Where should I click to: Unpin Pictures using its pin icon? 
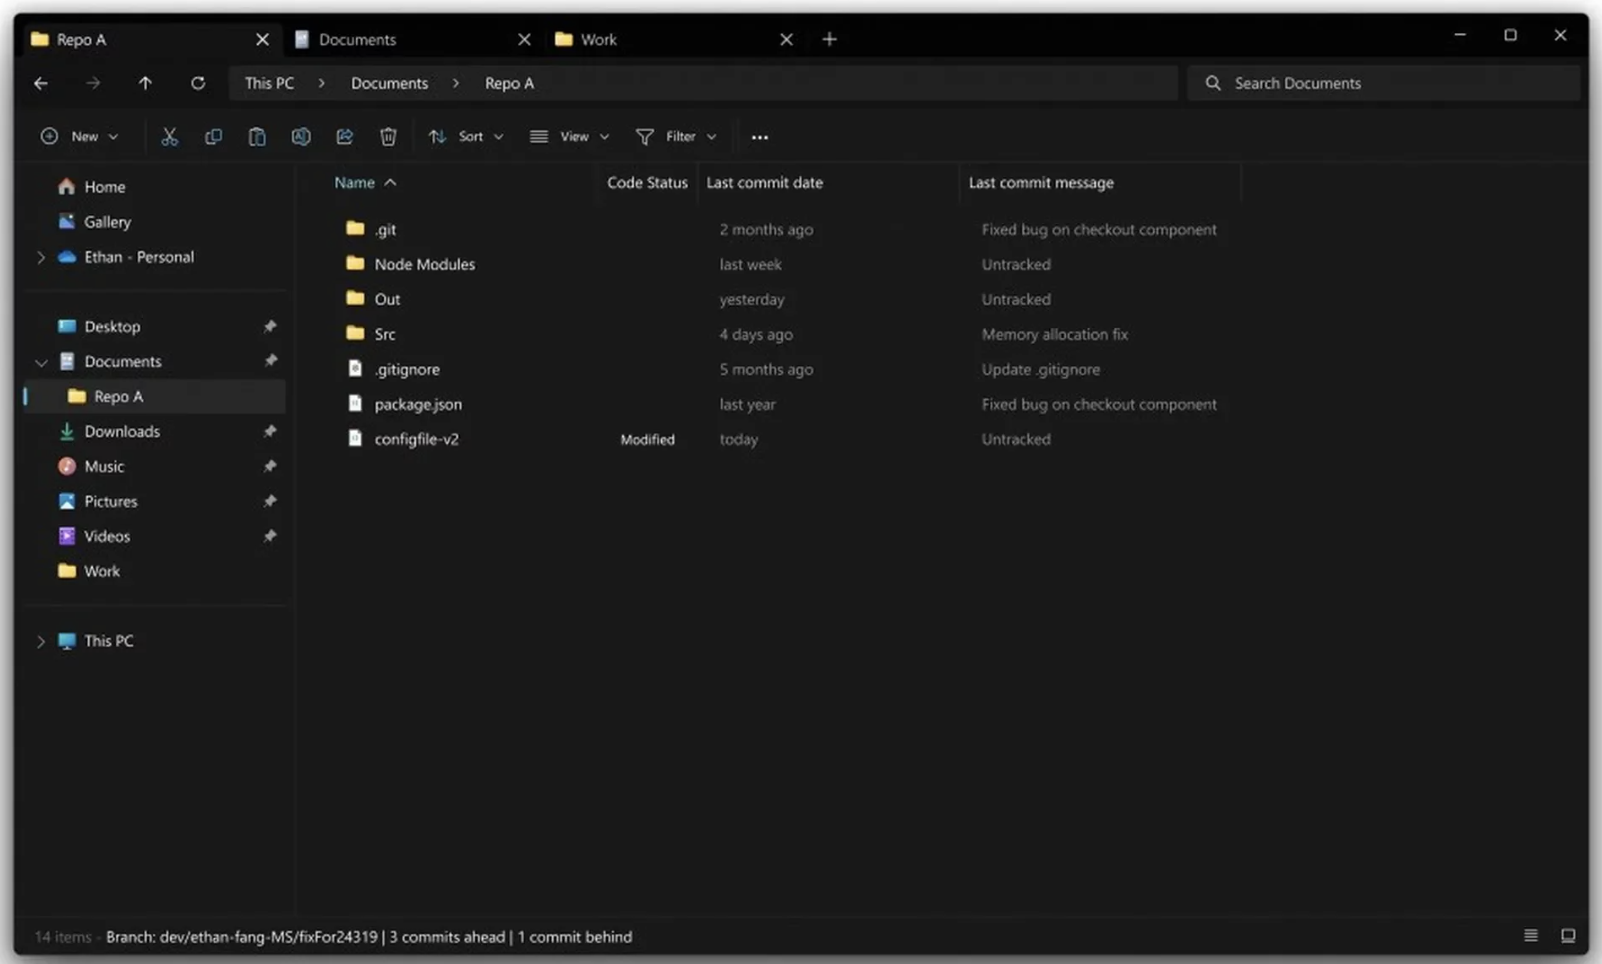[270, 501]
